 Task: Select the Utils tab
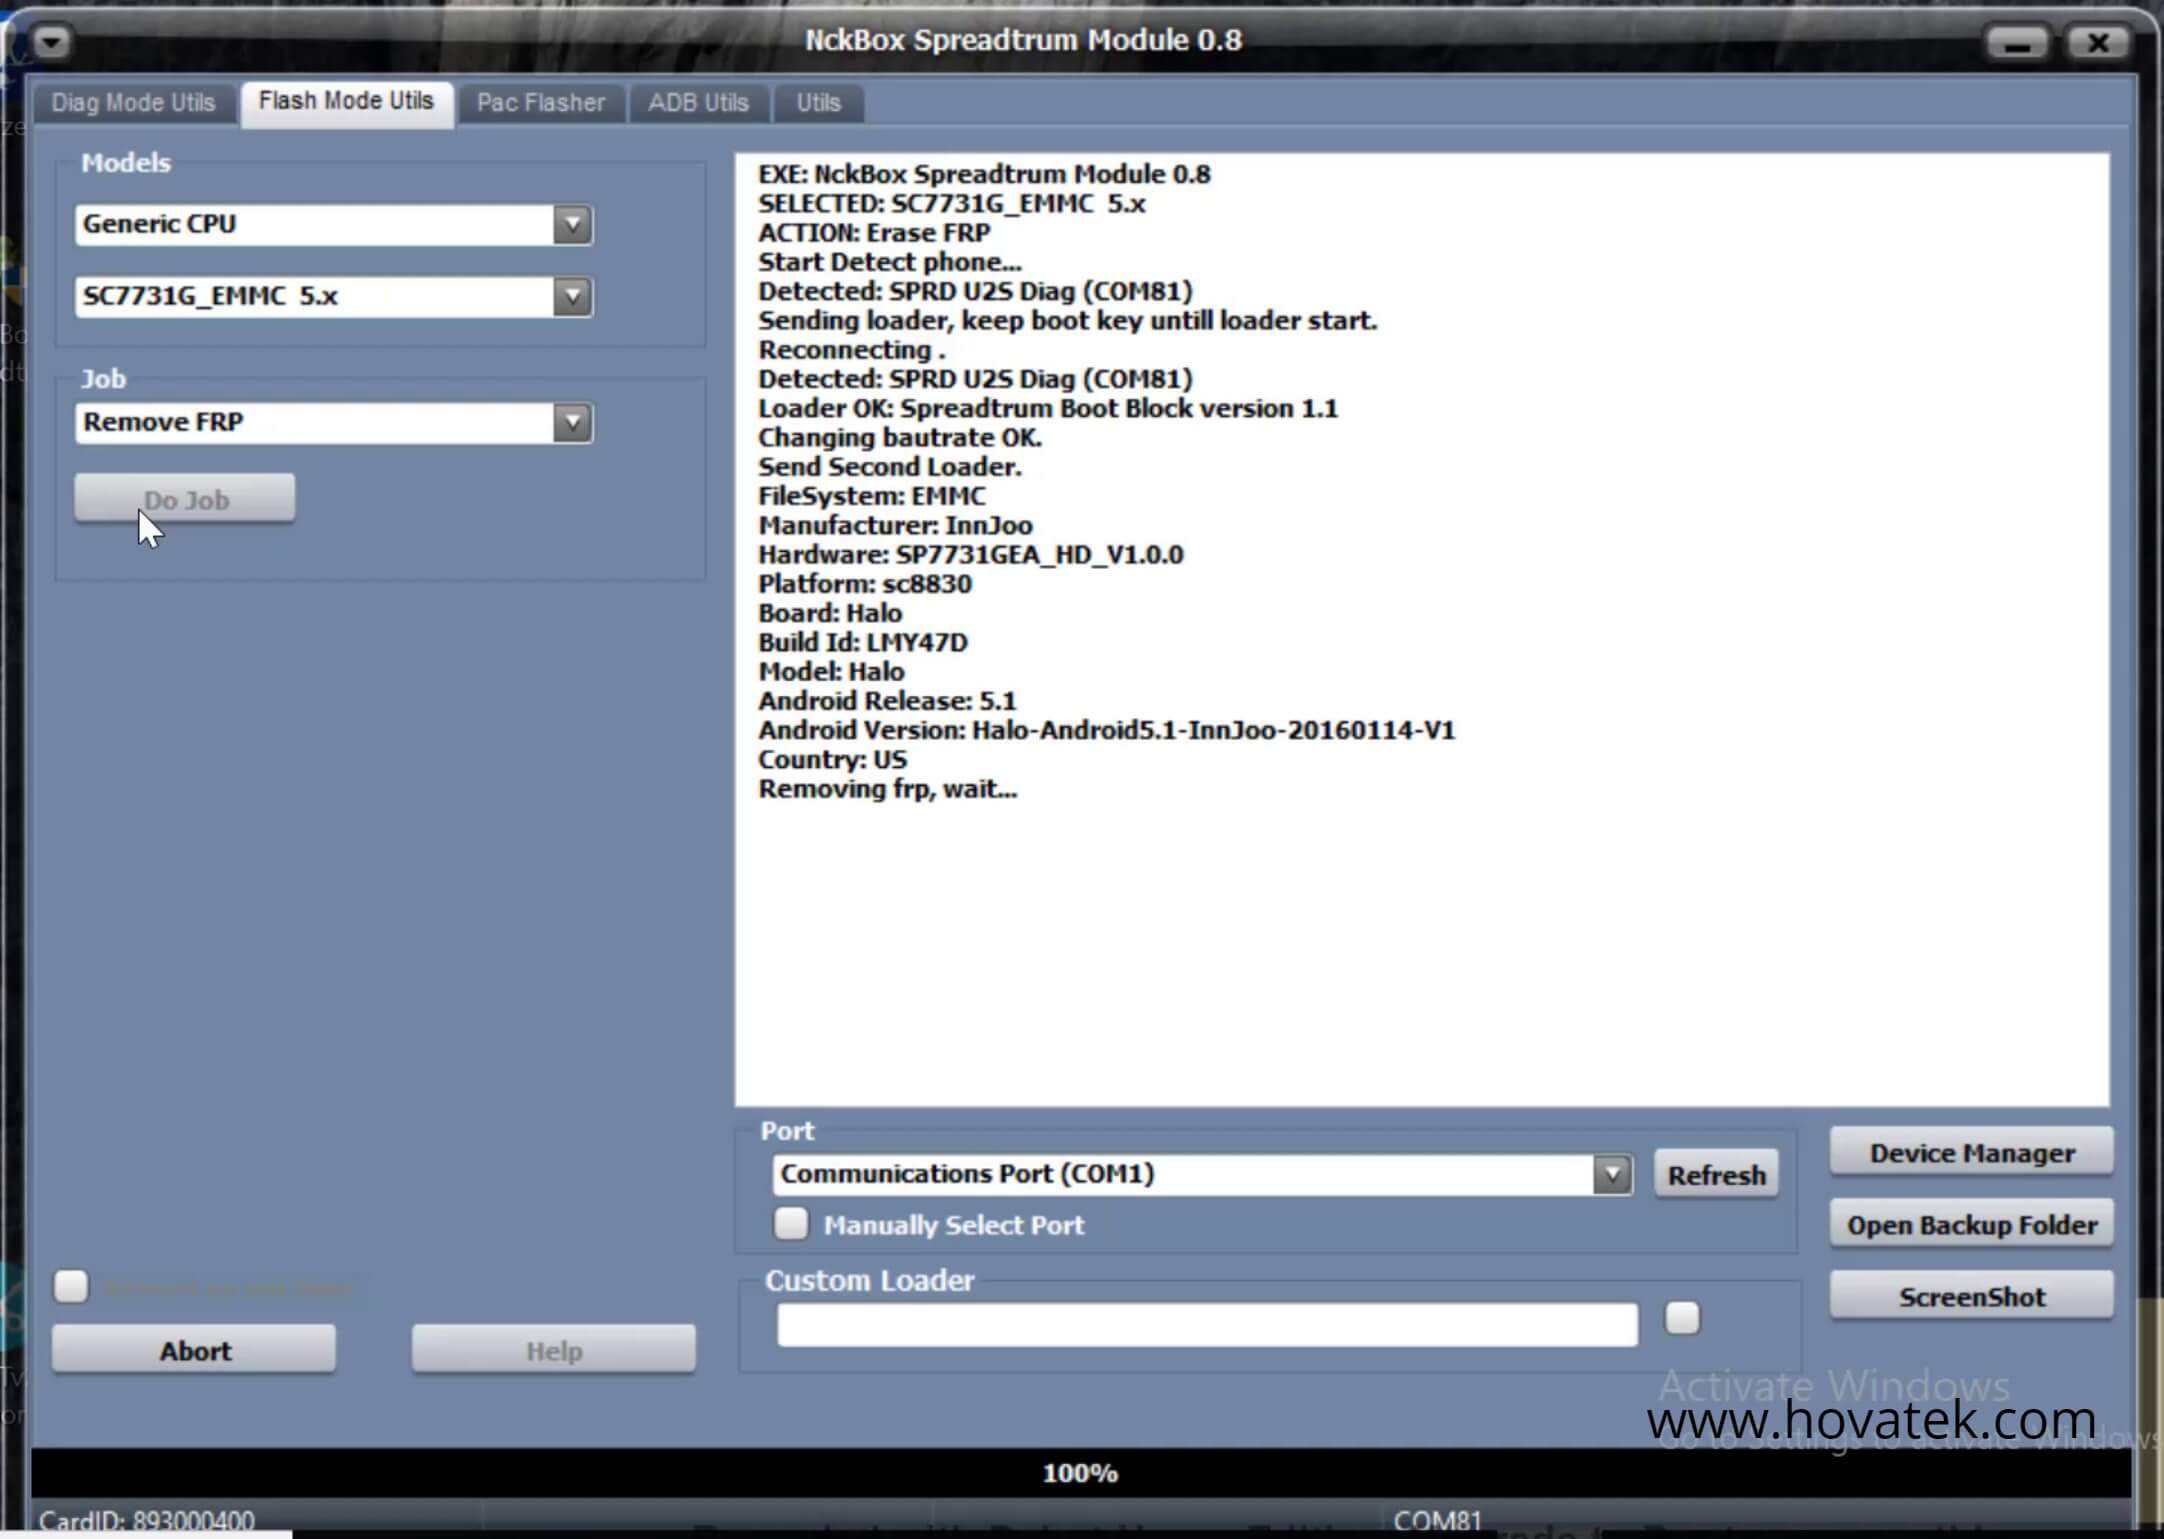(818, 103)
